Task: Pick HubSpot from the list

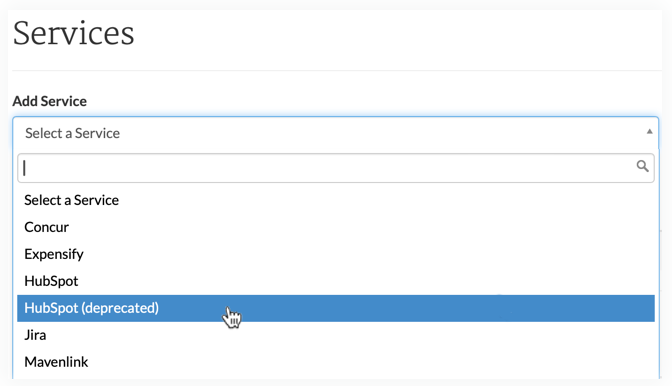Action: pos(336,281)
